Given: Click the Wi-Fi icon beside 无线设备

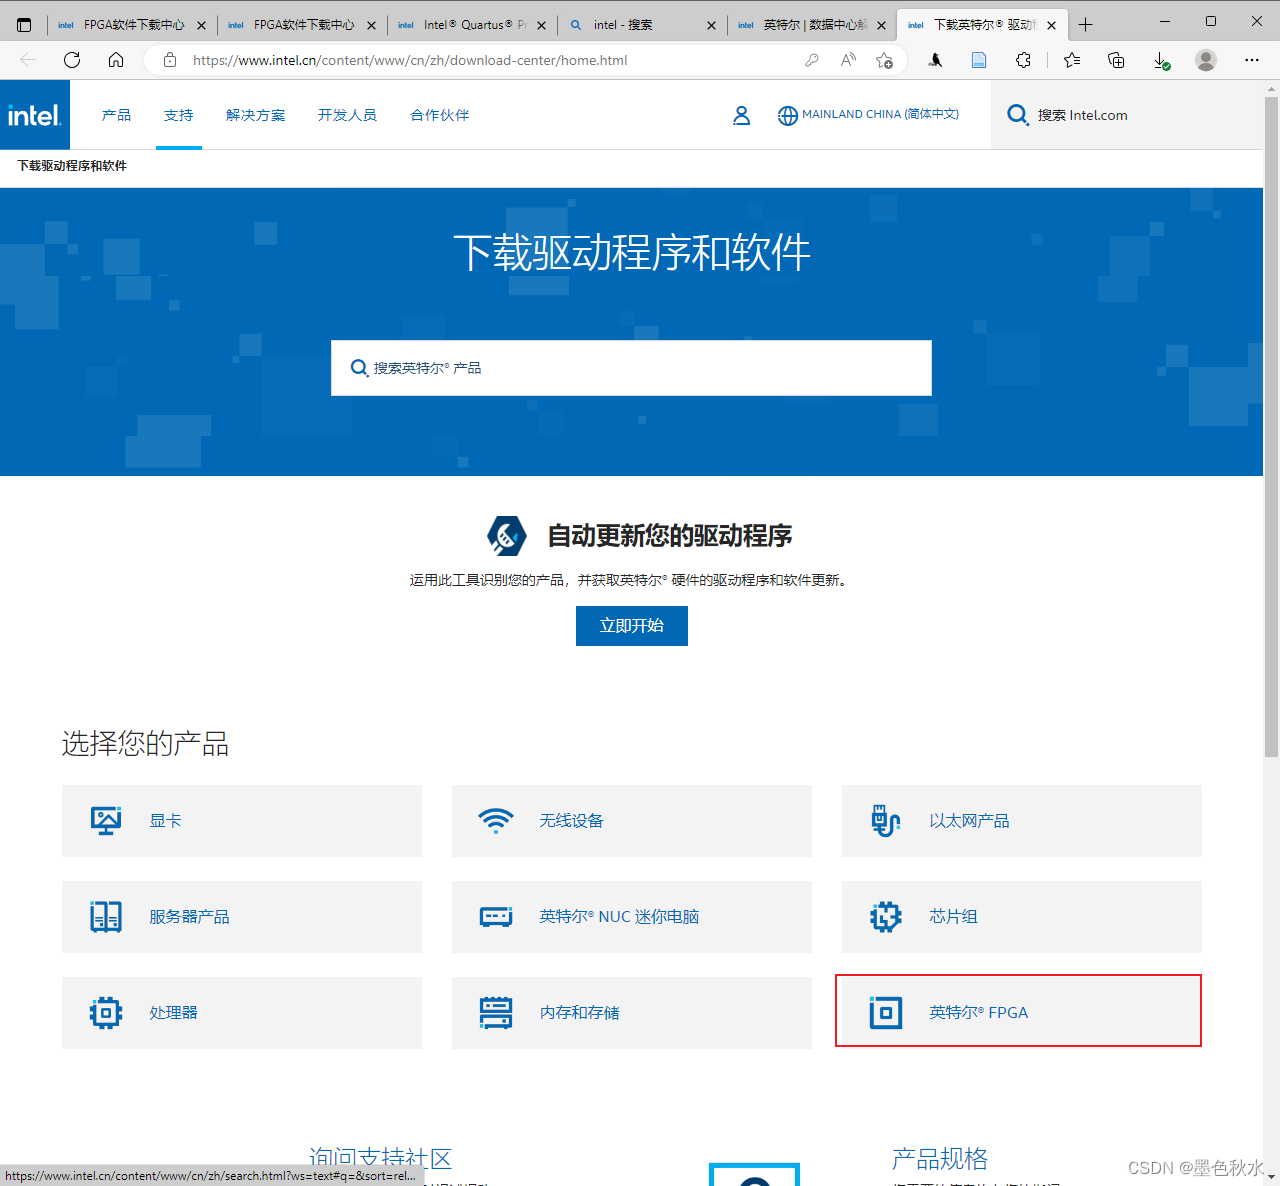Looking at the screenshot, I should click(496, 820).
